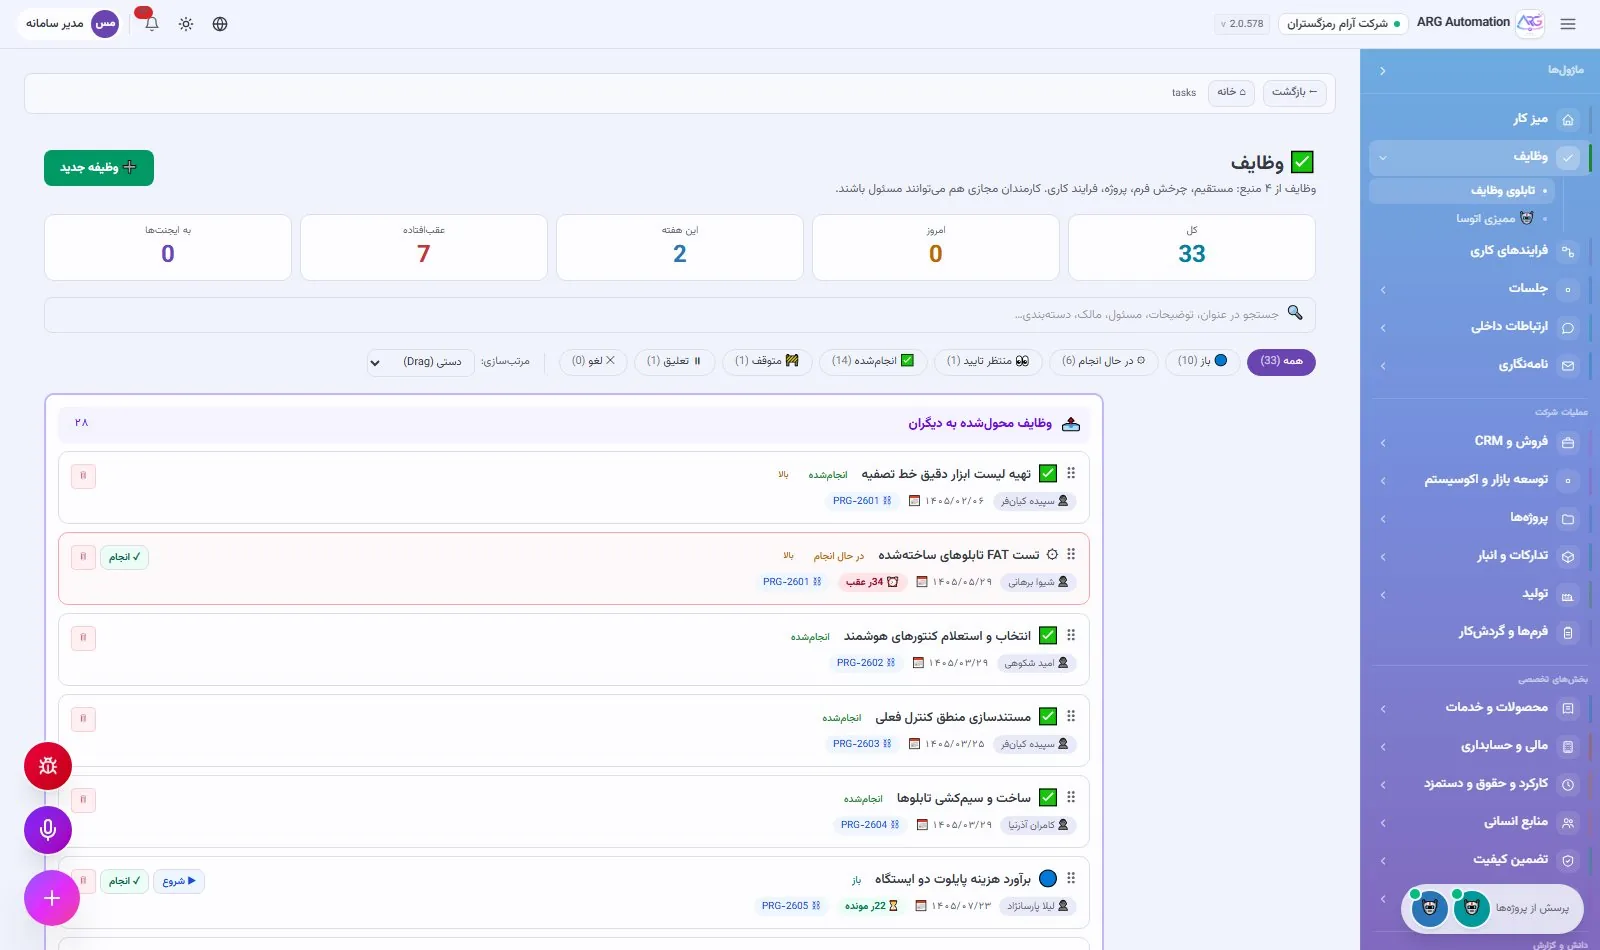The width and height of the screenshot is (1600, 950).
Task: Click the red bug report button
Action: click(x=48, y=766)
